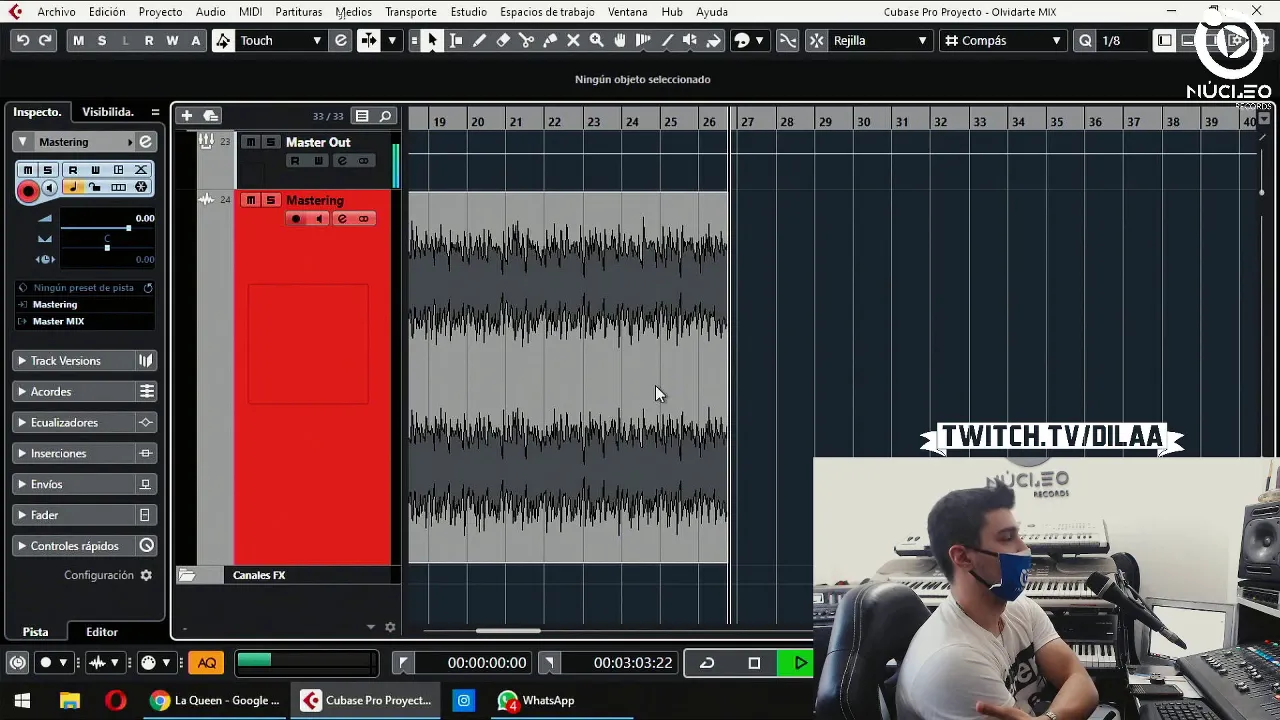Click the Redo arrow in the toolbar

(x=45, y=40)
